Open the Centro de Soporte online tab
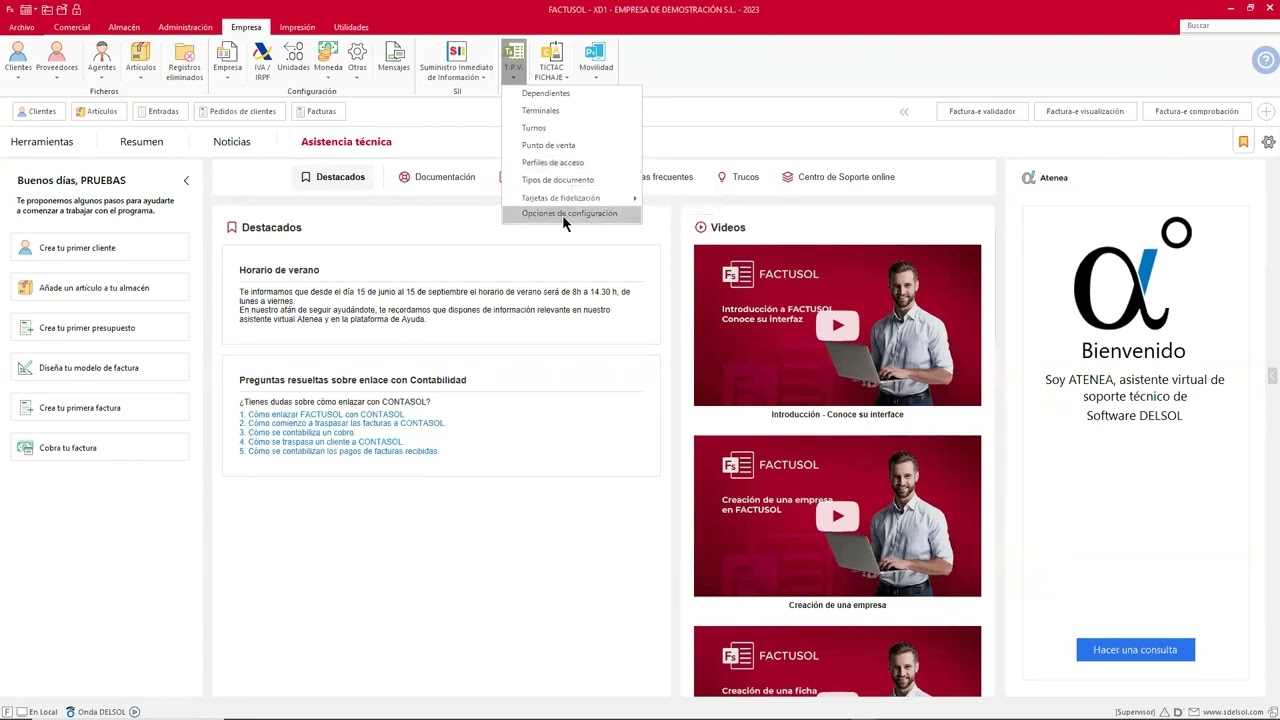1280x720 pixels. (838, 177)
